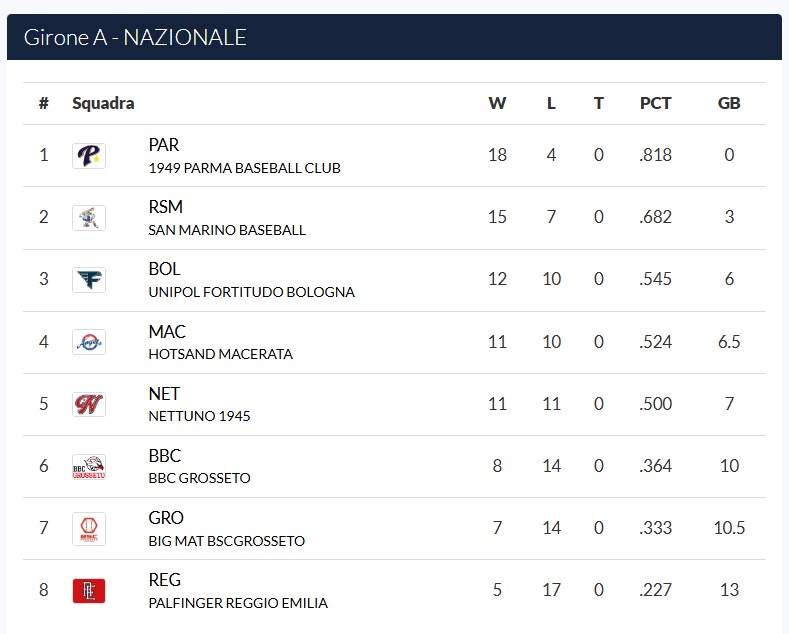Click the Parma Baseball Club logo
The image size is (789, 634).
[x=89, y=156]
